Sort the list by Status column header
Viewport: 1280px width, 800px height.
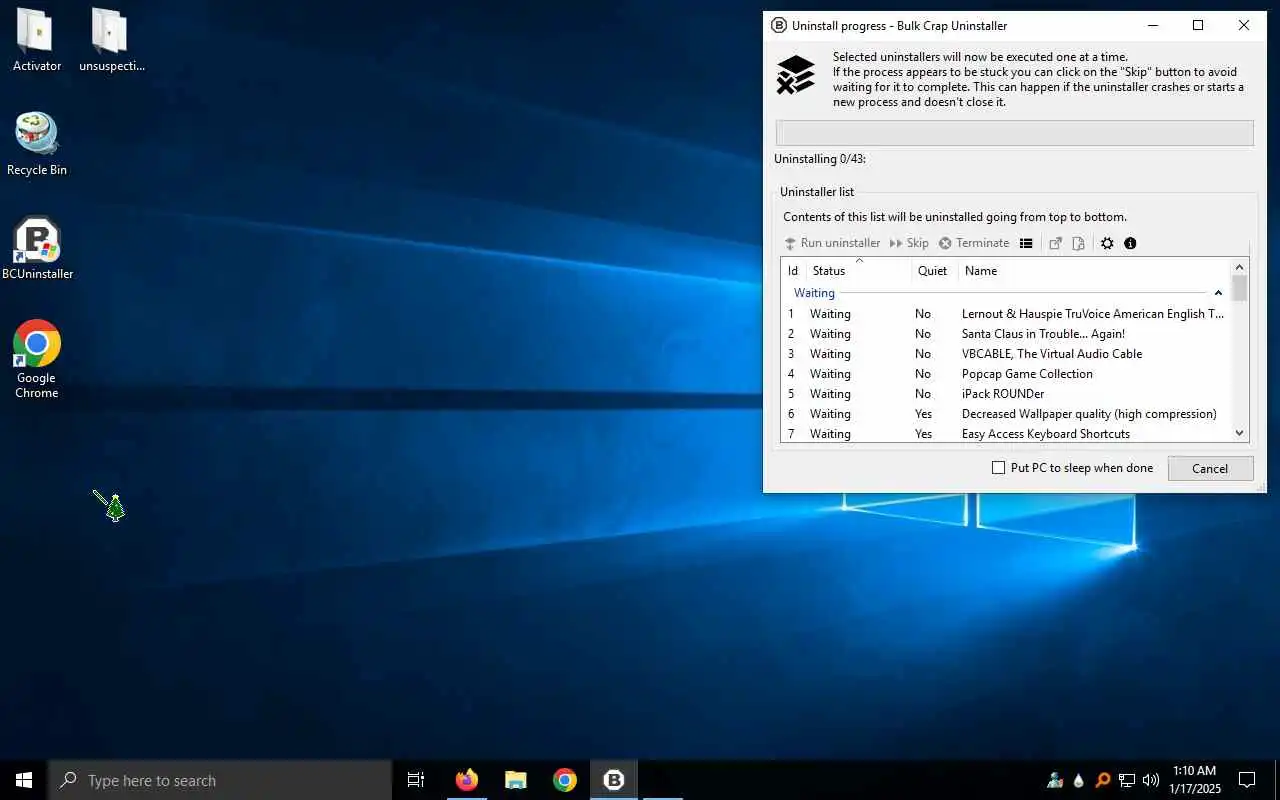point(858,271)
